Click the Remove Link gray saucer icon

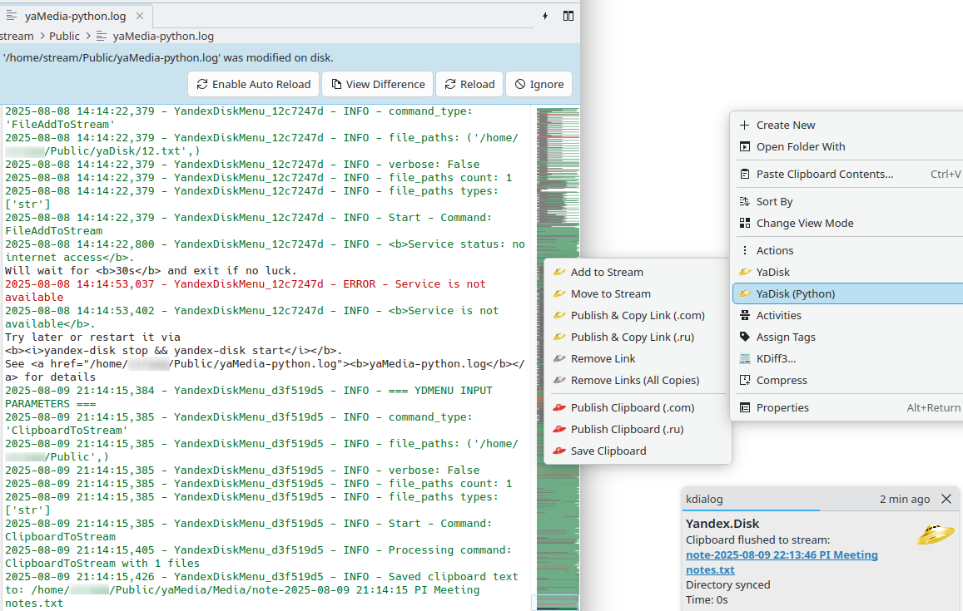pos(559,359)
